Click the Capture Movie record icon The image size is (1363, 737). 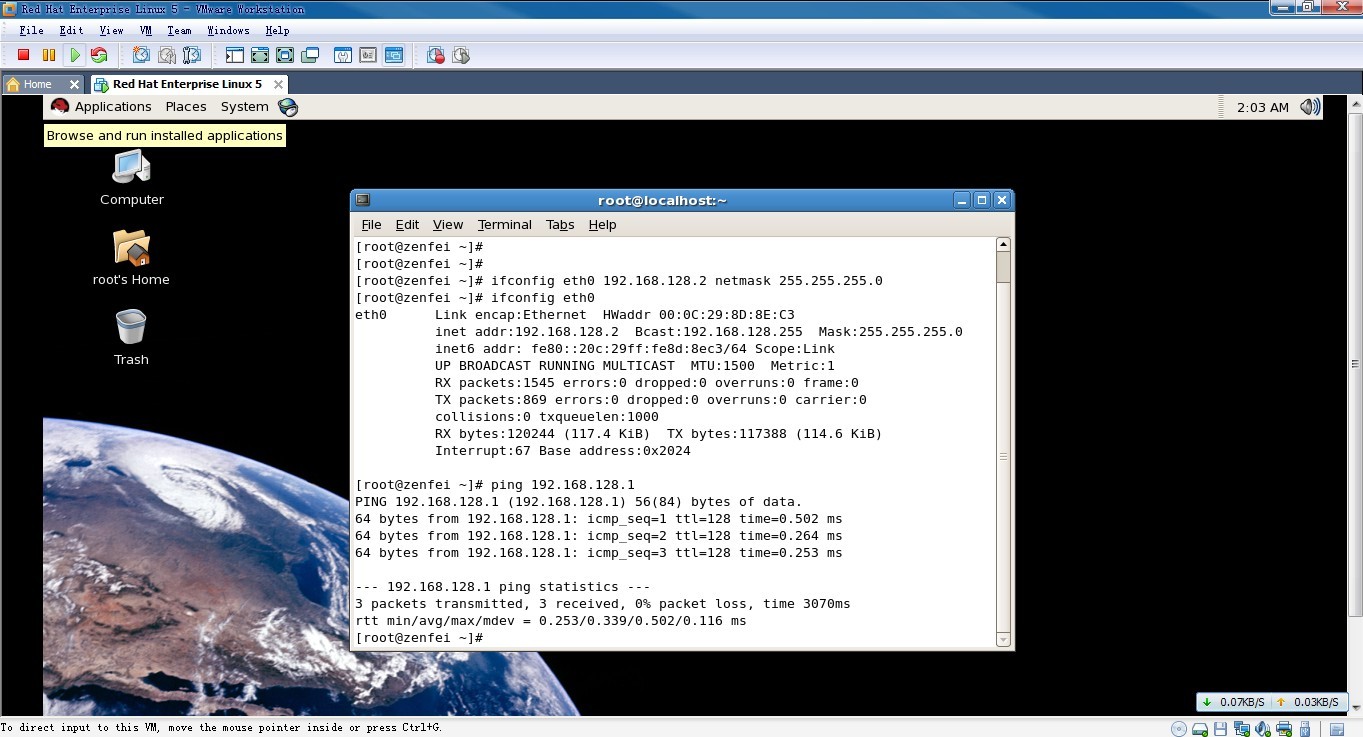click(436, 55)
